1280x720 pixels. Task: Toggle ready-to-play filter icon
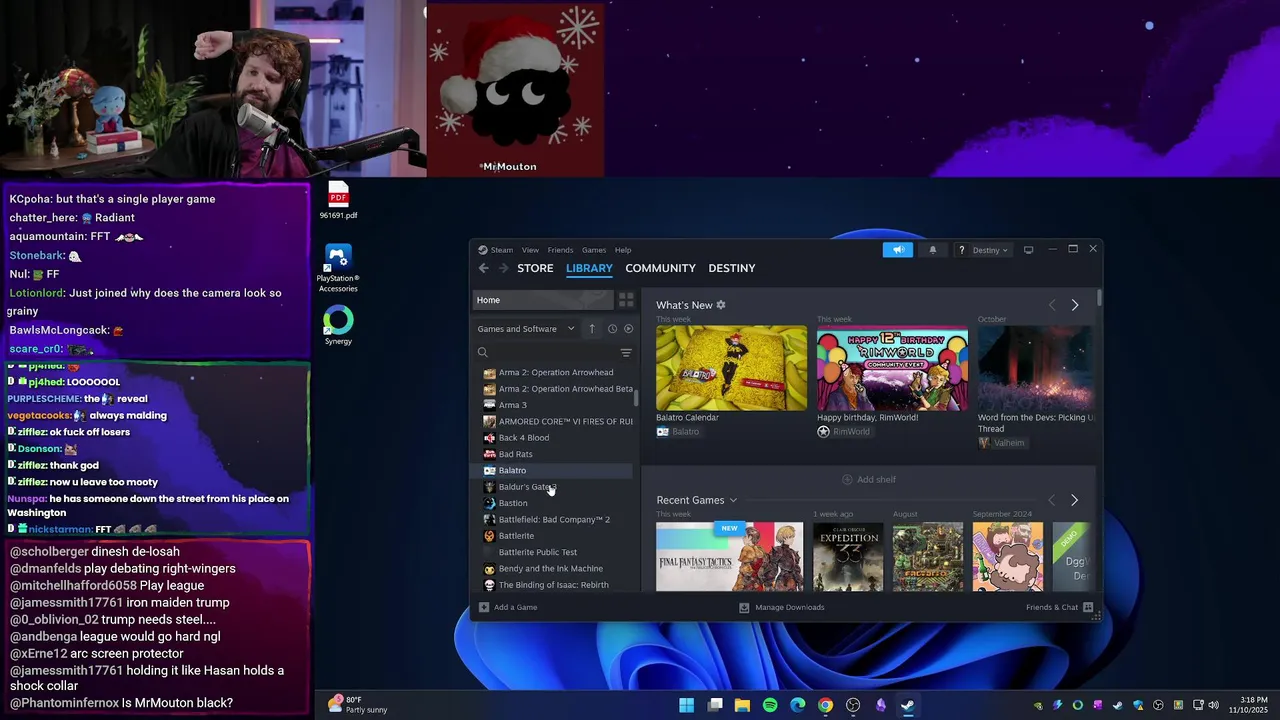click(x=628, y=329)
